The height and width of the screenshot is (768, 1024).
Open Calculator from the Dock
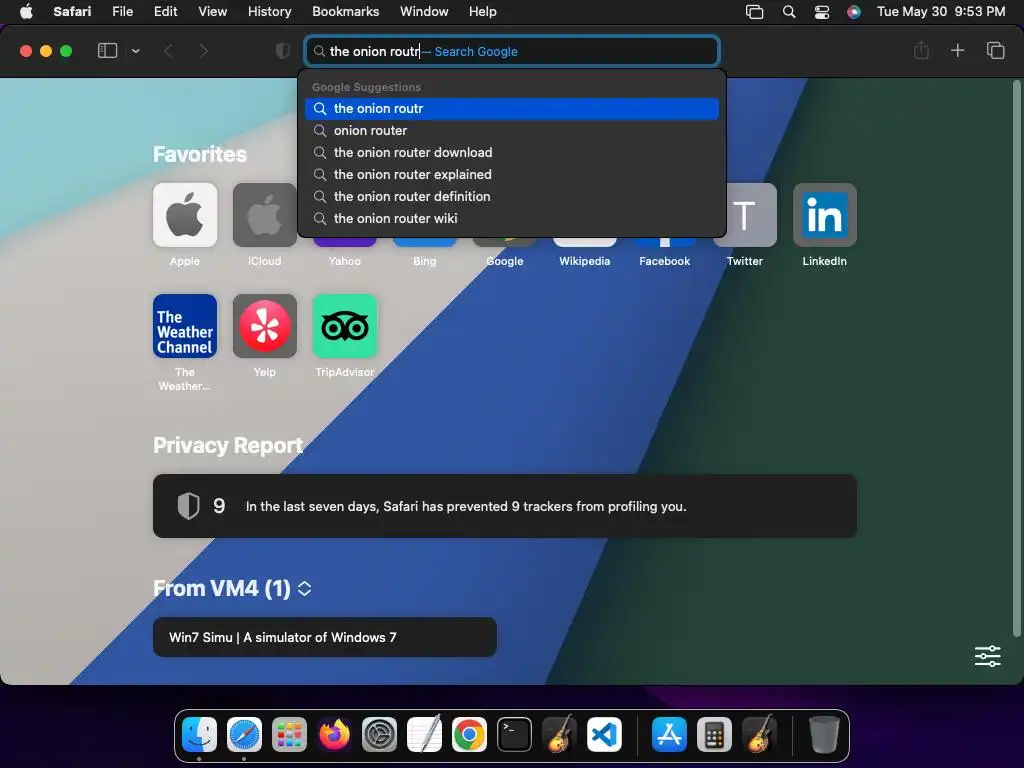click(x=714, y=735)
